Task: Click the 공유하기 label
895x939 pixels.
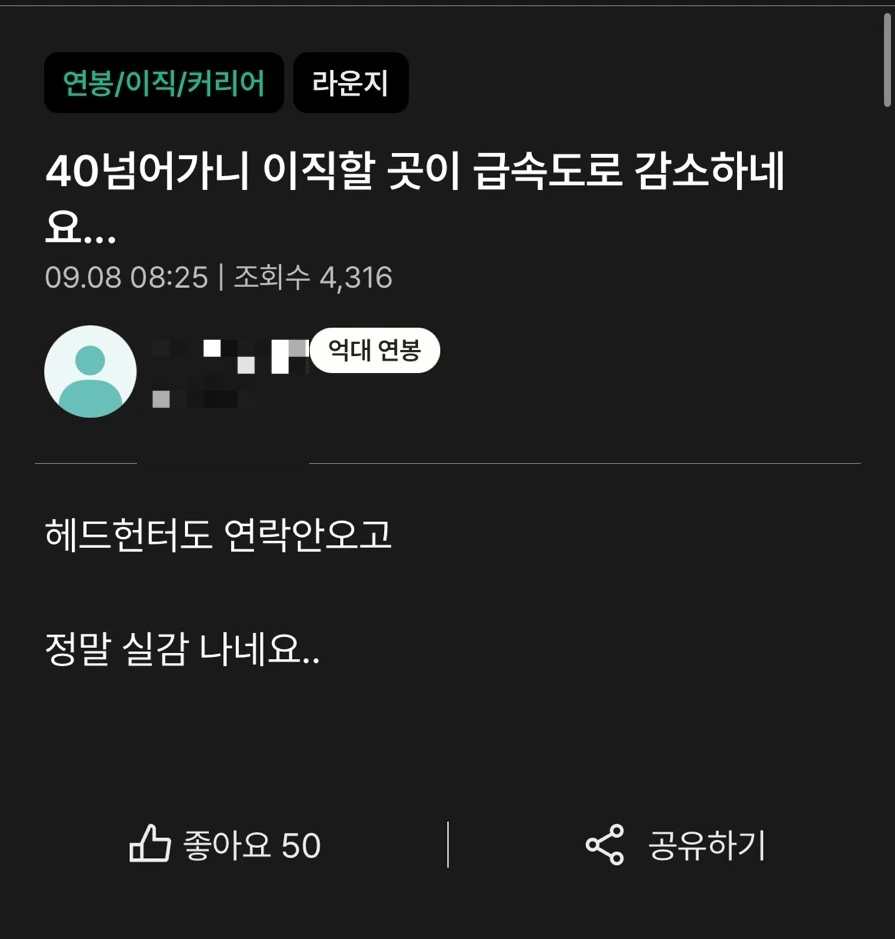Action: (x=707, y=845)
